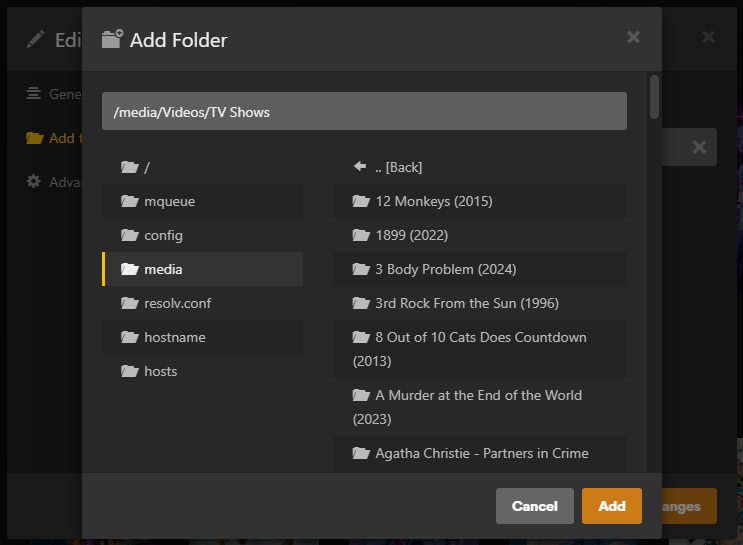The height and width of the screenshot is (545, 743).
Task: Click the folder icon for 12 Monkeys
Action: click(361, 201)
